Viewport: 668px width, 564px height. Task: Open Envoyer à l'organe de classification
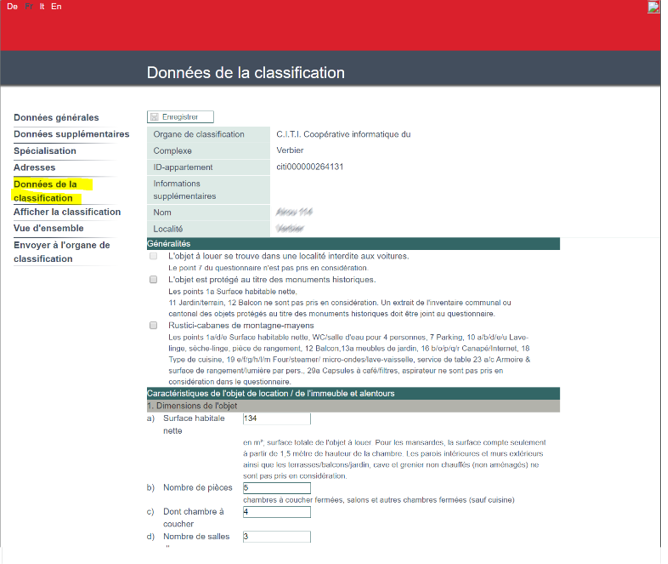pos(62,251)
